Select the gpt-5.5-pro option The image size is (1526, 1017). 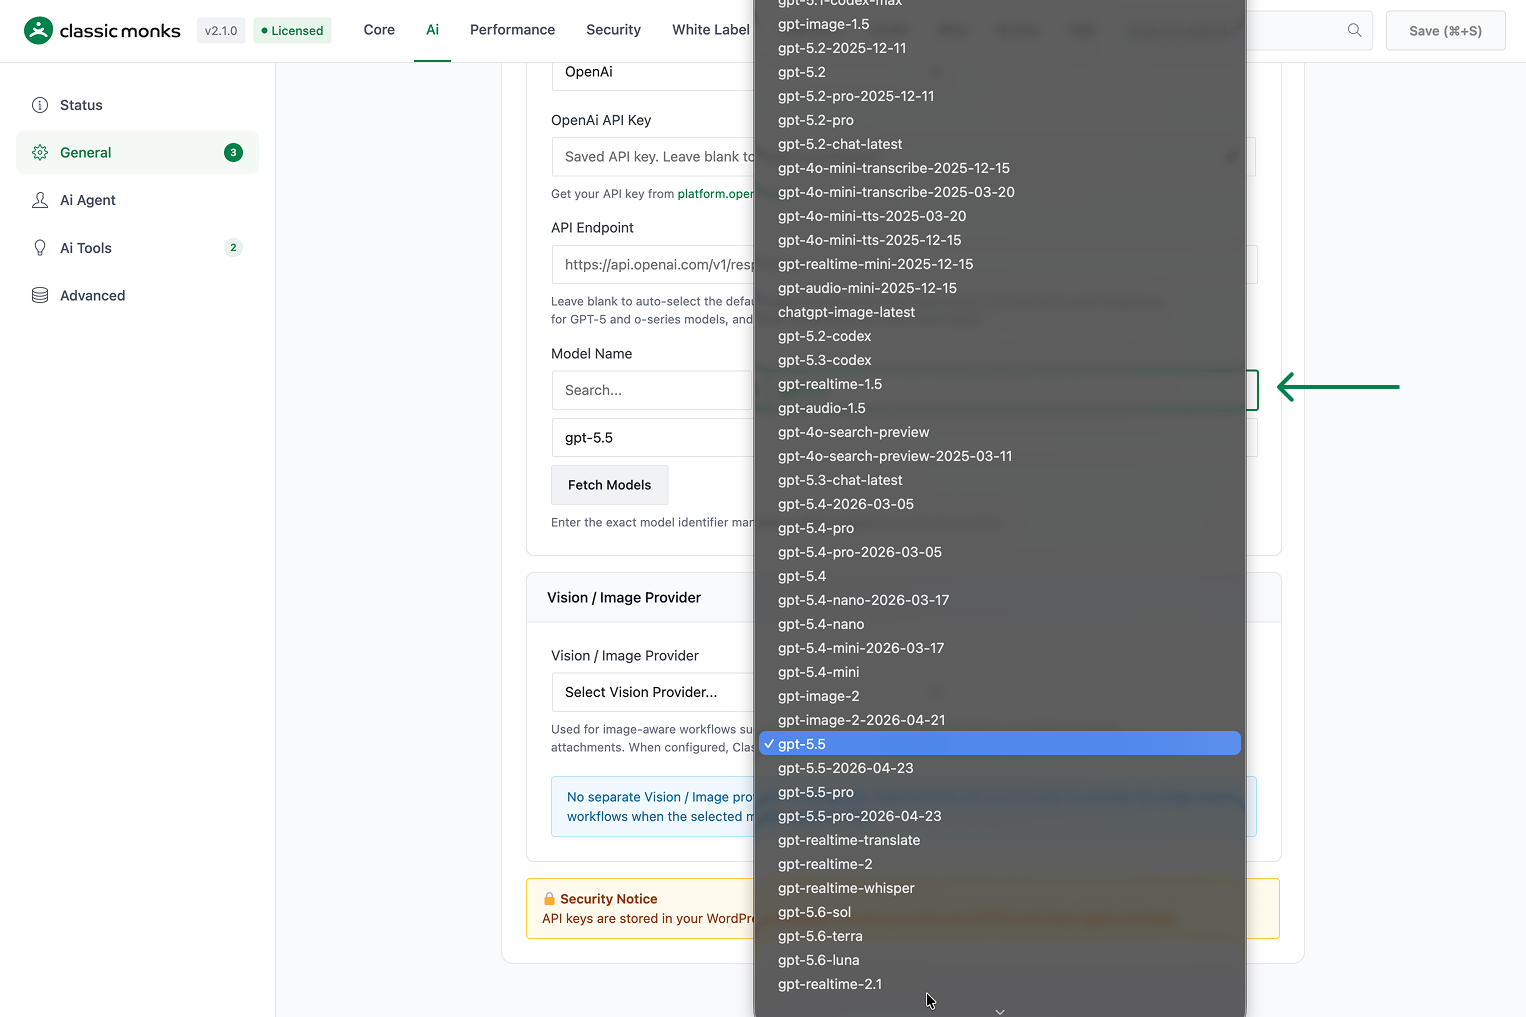[1000, 792]
